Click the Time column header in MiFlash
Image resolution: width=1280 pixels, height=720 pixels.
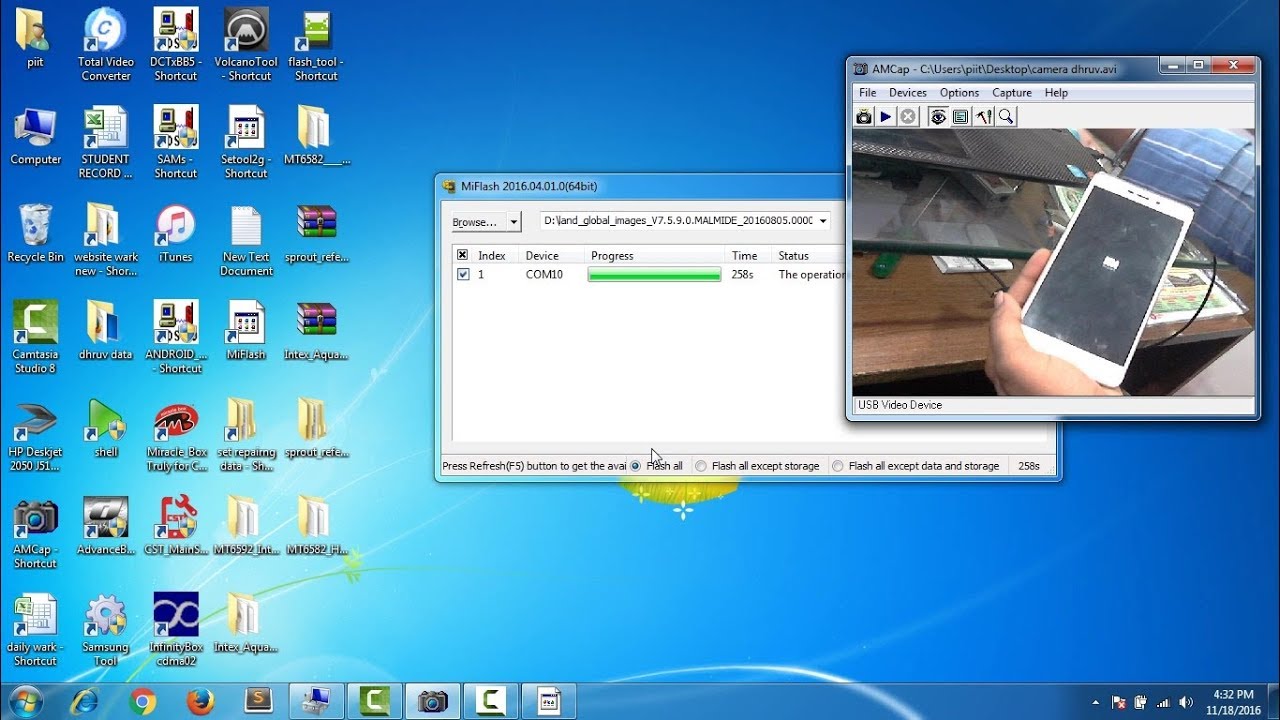pyautogui.click(x=750, y=255)
